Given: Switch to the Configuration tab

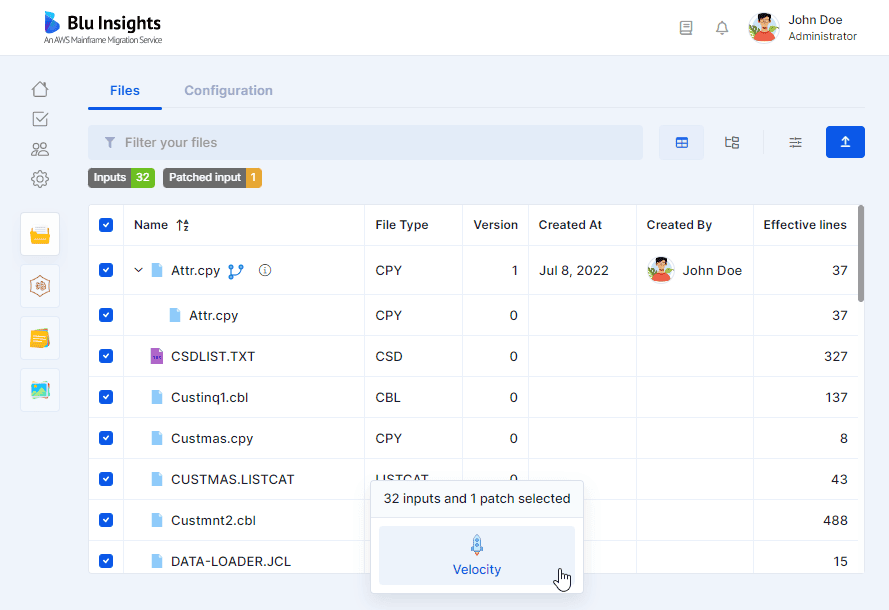Looking at the screenshot, I should (x=228, y=91).
